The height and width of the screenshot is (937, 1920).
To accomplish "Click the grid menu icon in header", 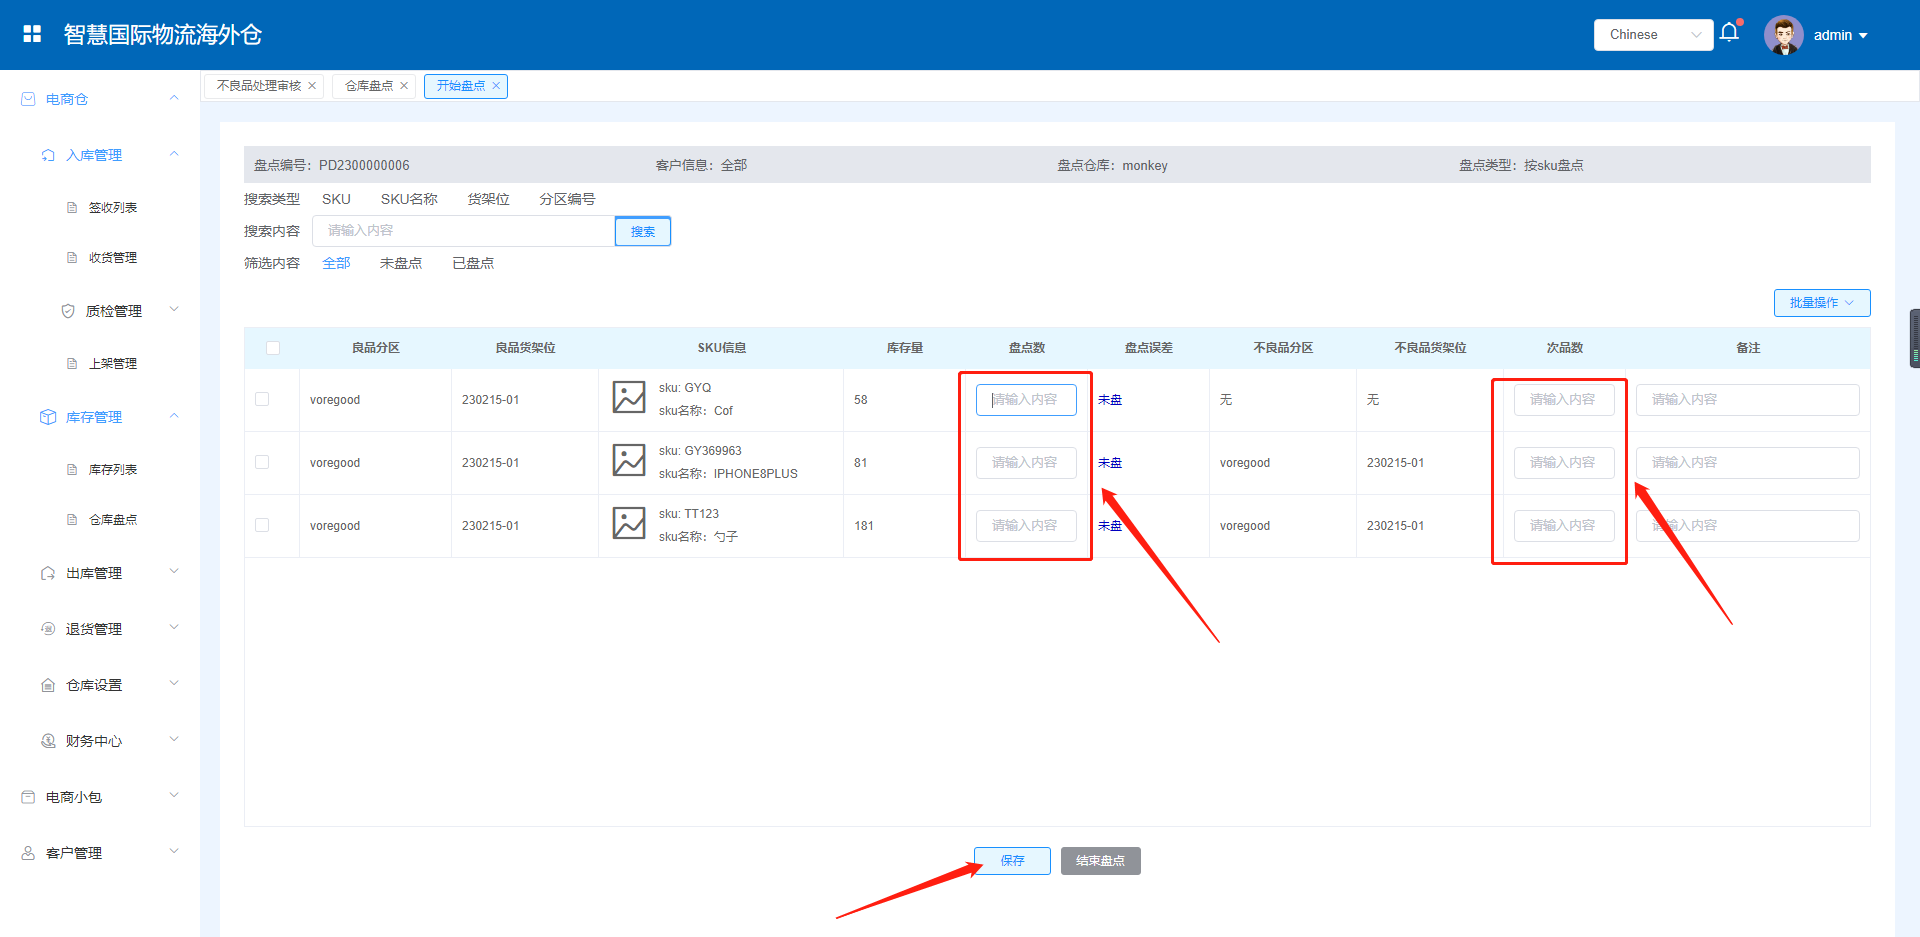I will point(32,34).
